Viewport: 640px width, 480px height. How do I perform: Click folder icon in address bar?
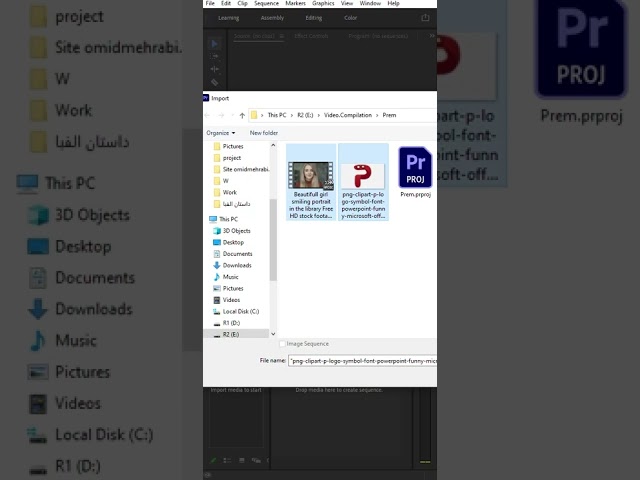[x=254, y=115]
